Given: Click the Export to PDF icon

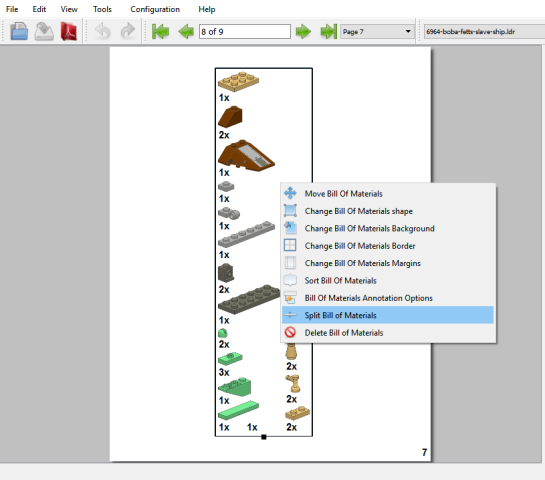Looking at the screenshot, I should (x=69, y=31).
